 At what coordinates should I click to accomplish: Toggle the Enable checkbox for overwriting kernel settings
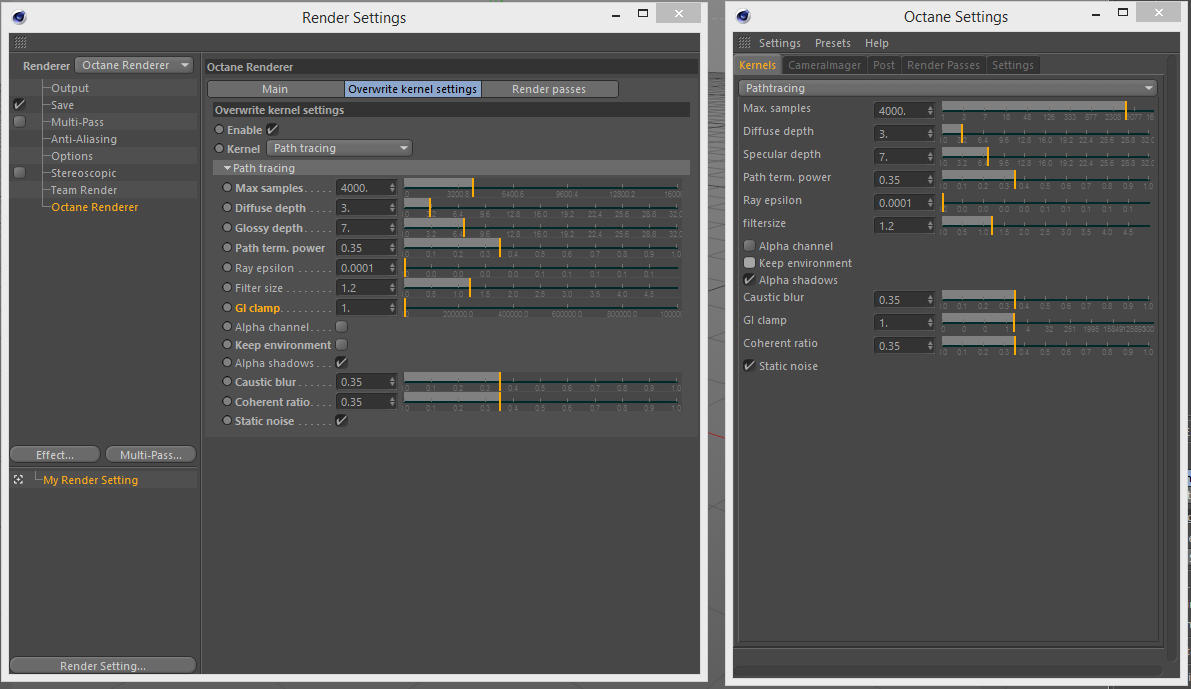pos(273,129)
